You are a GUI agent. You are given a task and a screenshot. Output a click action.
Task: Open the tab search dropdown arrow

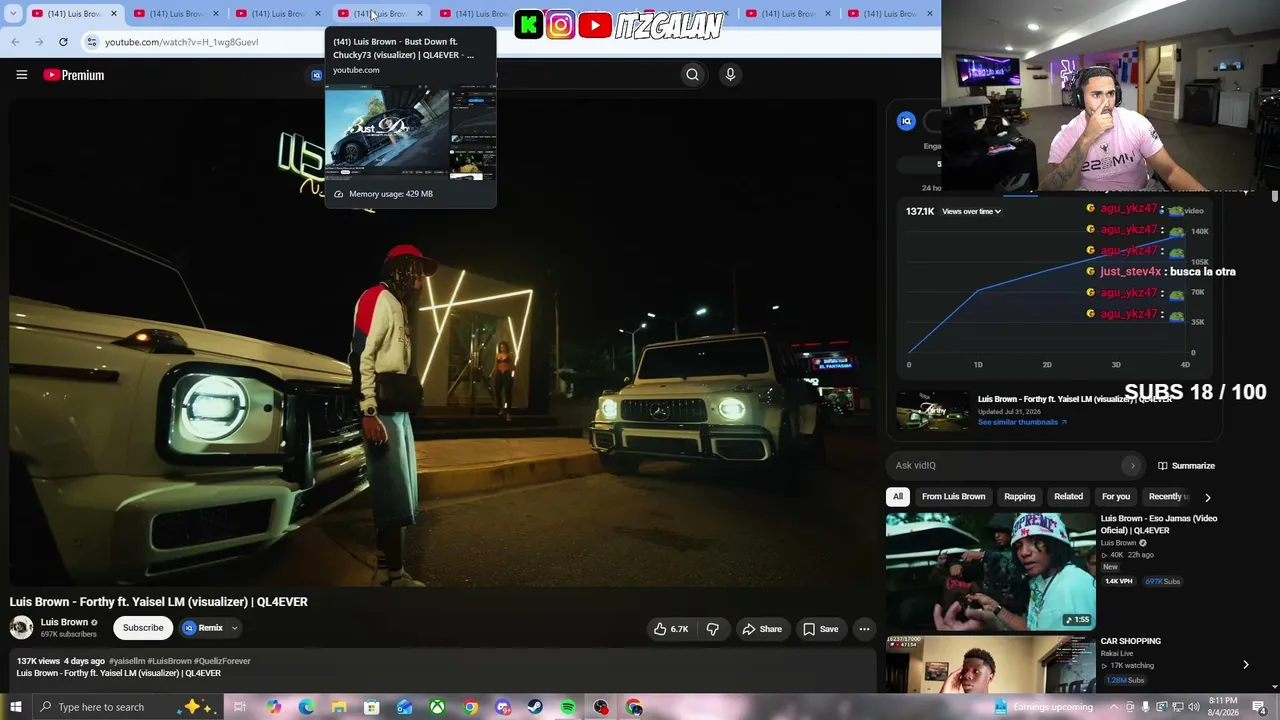coord(14,13)
